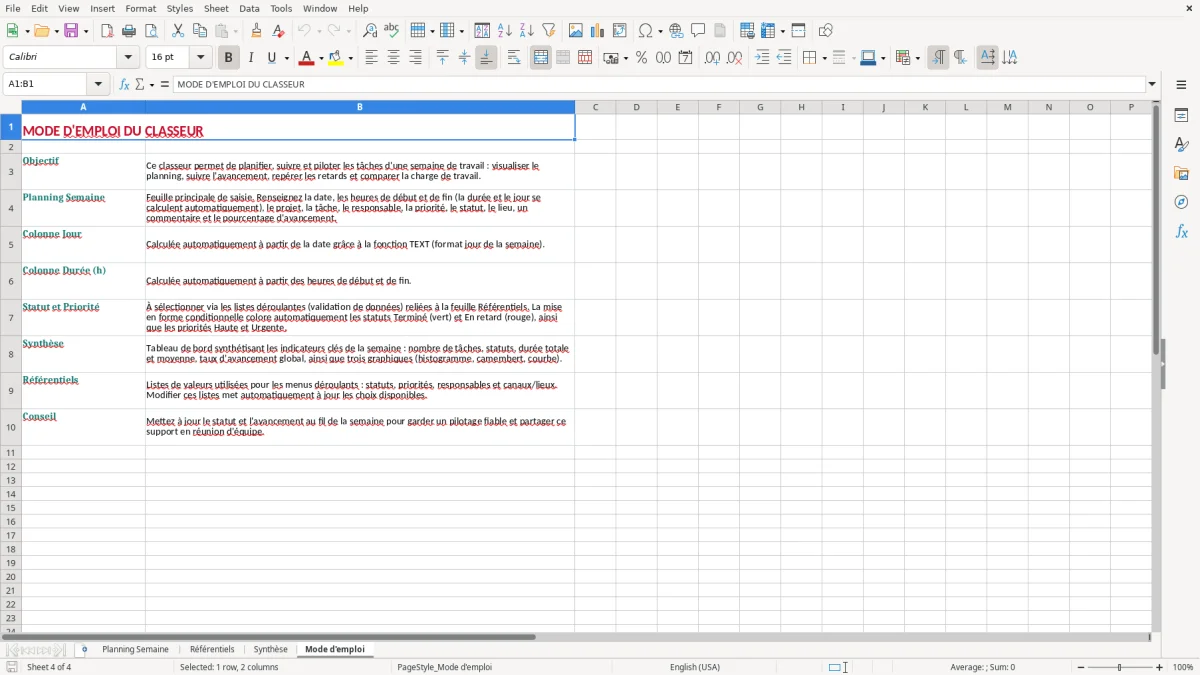Click Export as PDF icon

(x=107, y=31)
